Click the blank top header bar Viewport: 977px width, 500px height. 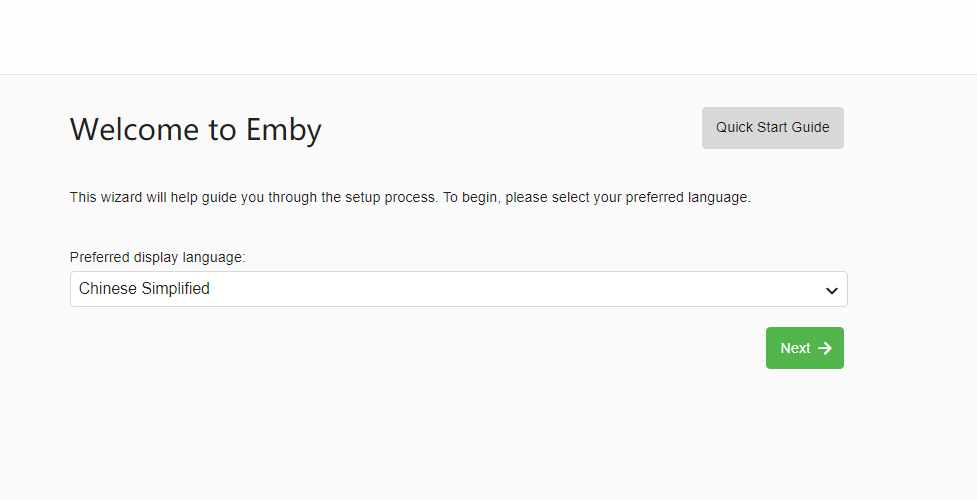point(488,37)
